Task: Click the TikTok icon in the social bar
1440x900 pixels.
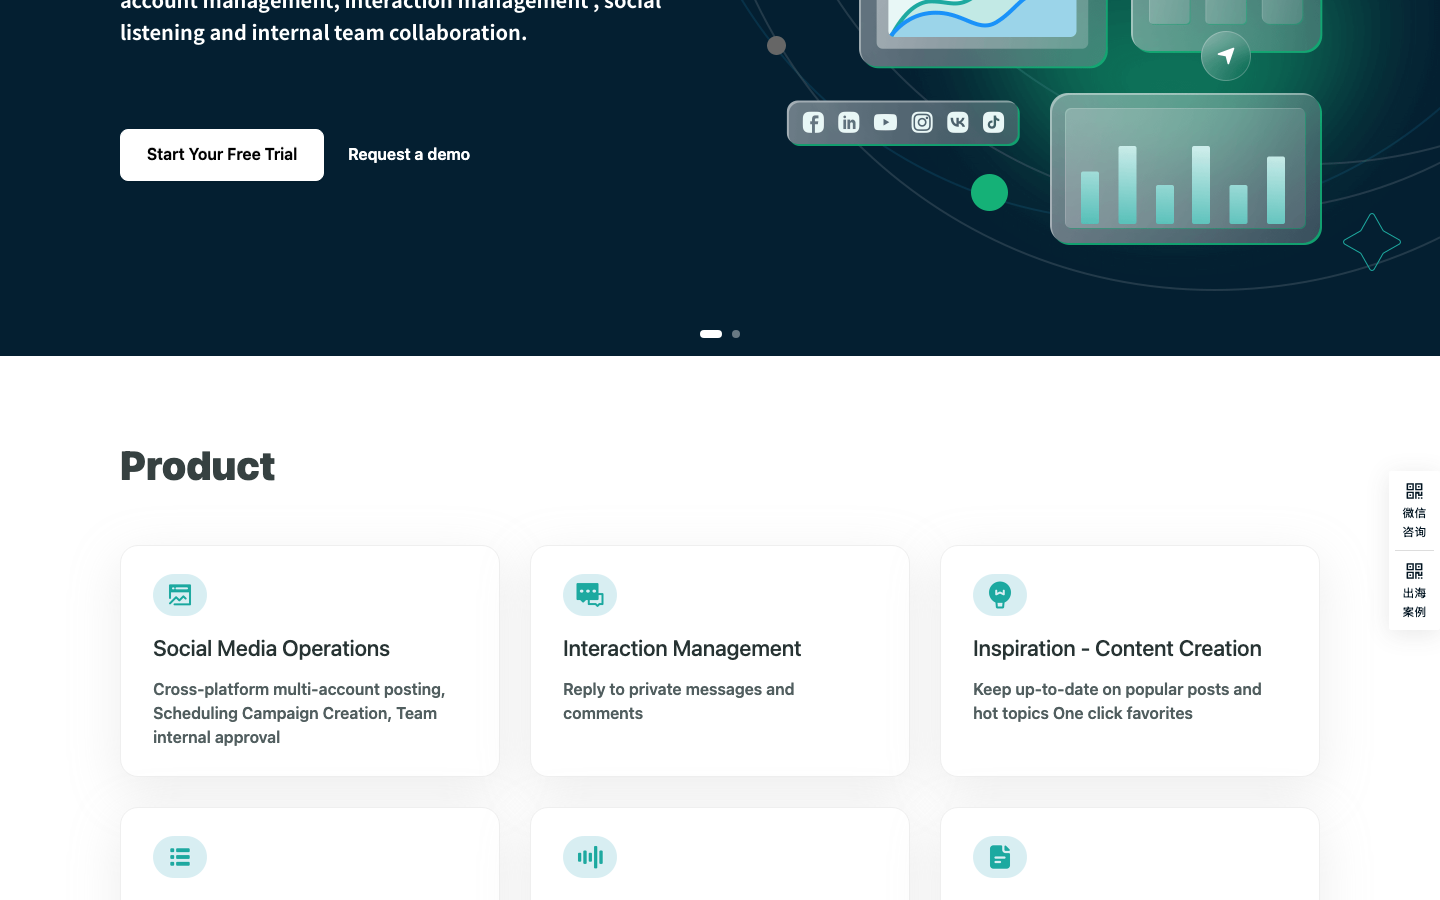Action: [x=993, y=122]
